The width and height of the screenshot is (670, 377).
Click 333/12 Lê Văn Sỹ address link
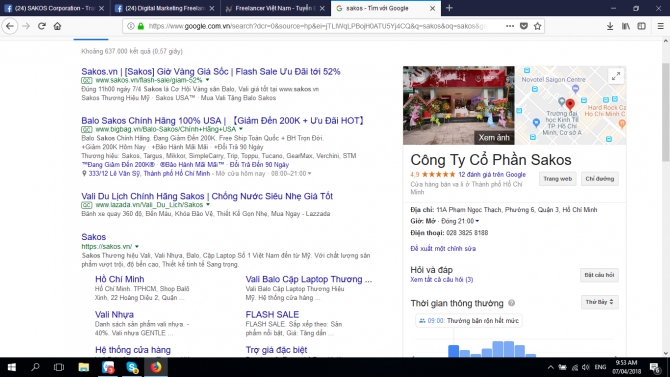tap(149, 174)
